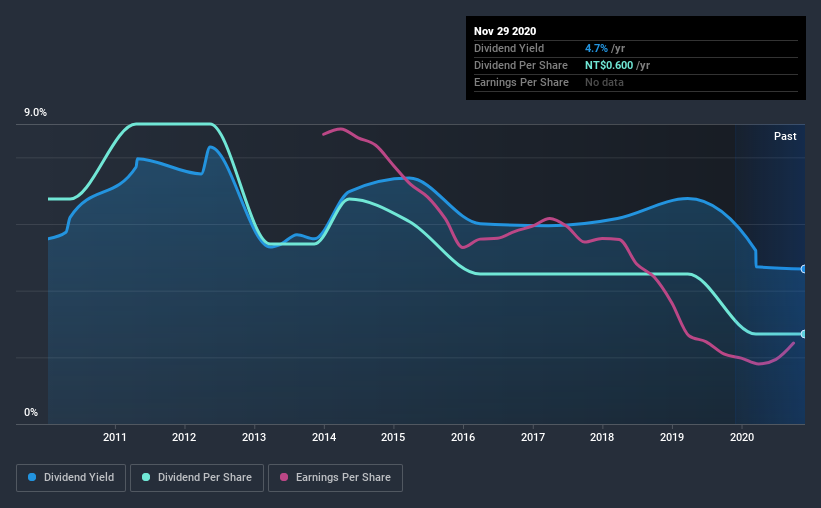Click the 2020 x-axis label
The width and height of the screenshot is (821, 508).
(742, 437)
